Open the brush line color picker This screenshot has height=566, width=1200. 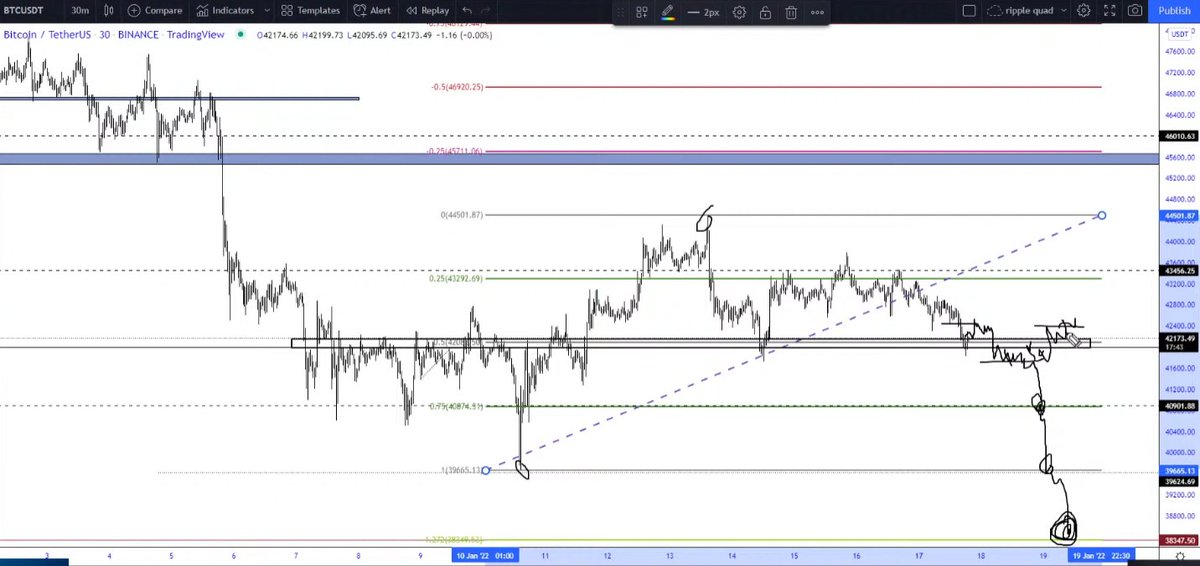point(667,13)
